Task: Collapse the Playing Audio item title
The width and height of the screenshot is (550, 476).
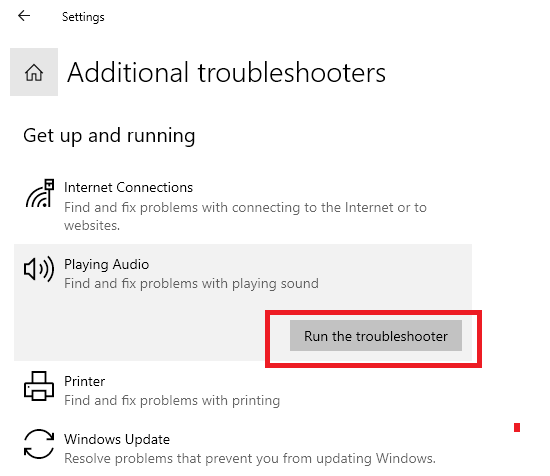Action: (x=107, y=264)
